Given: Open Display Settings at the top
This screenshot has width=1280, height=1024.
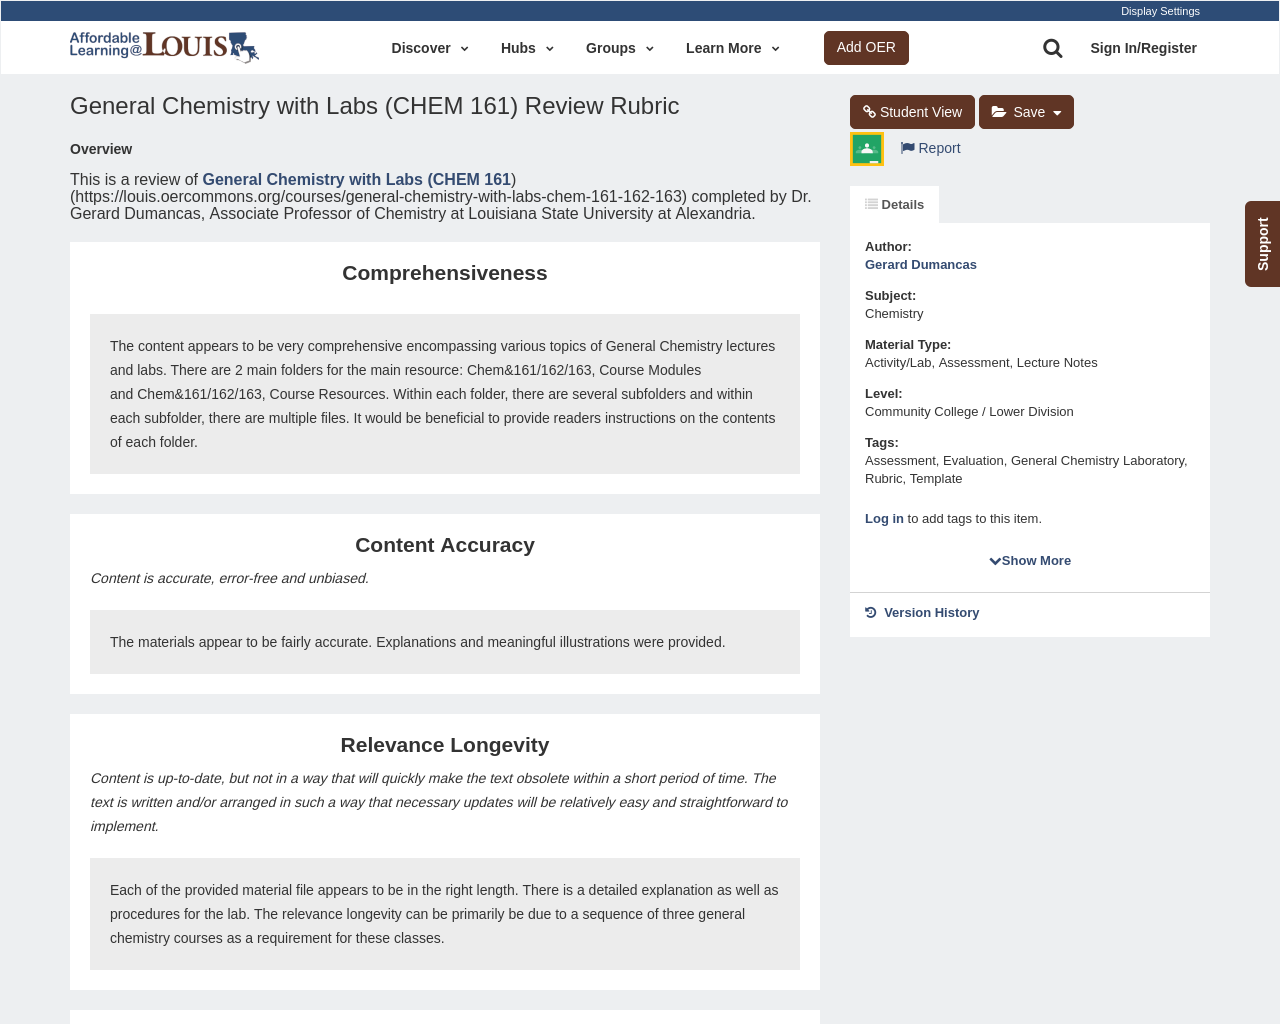Looking at the screenshot, I should [1160, 9].
